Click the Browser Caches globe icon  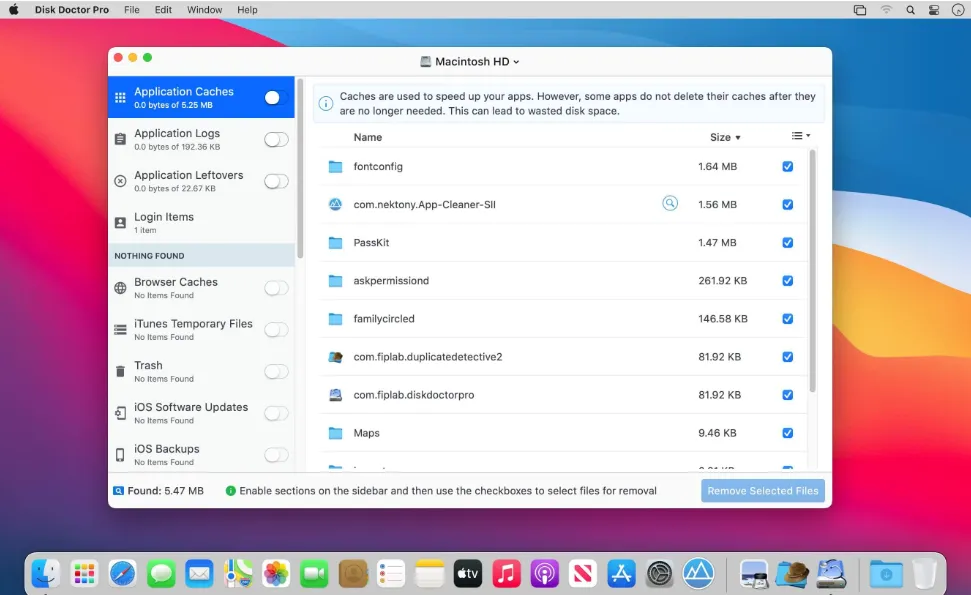coord(120,288)
